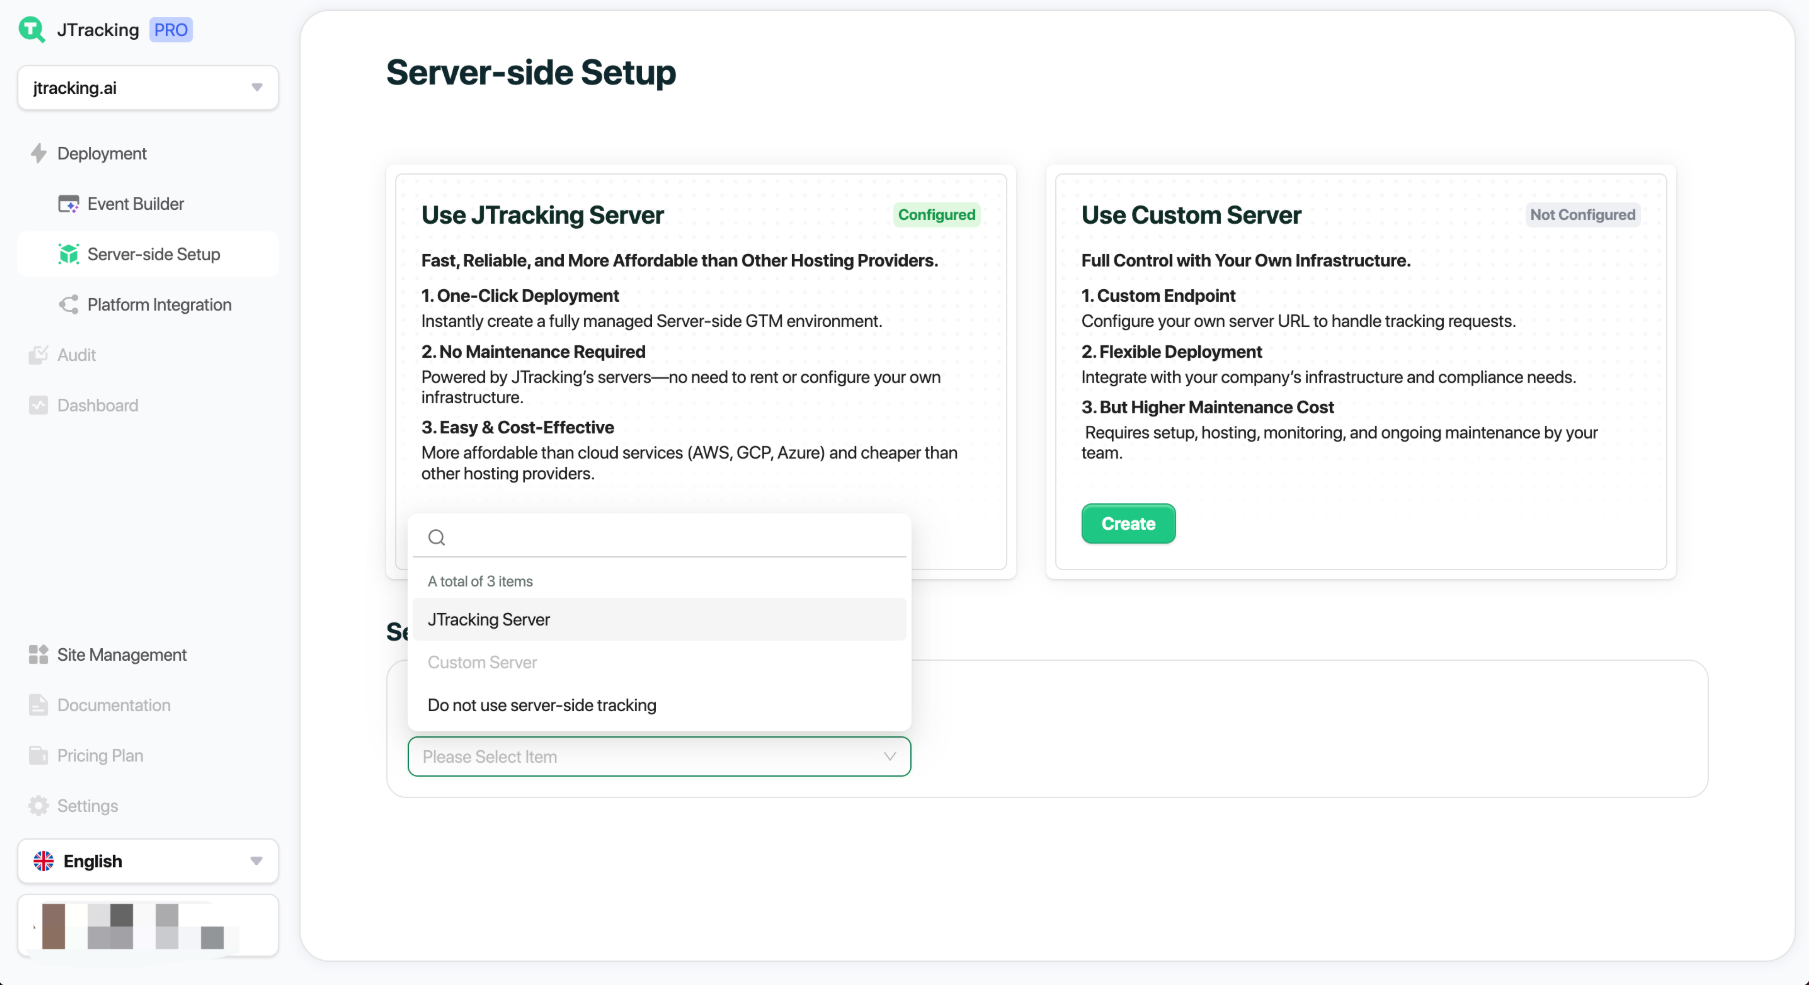Click the user profile thumbnail

point(148,926)
